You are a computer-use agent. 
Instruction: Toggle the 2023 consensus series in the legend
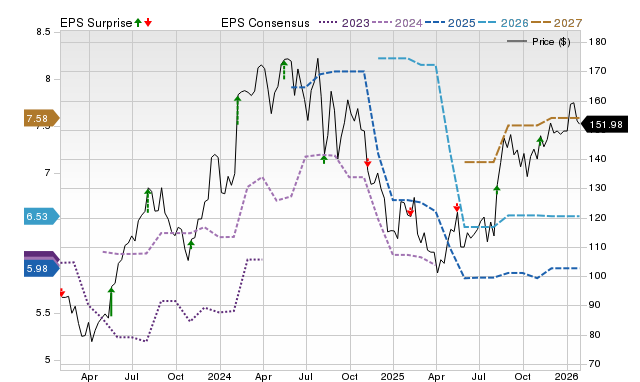tap(344, 23)
